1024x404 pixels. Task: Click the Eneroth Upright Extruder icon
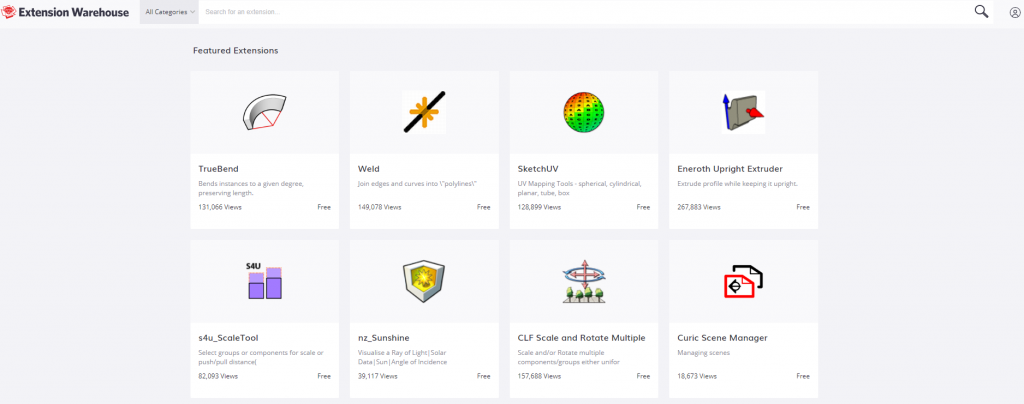click(x=743, y=112)
